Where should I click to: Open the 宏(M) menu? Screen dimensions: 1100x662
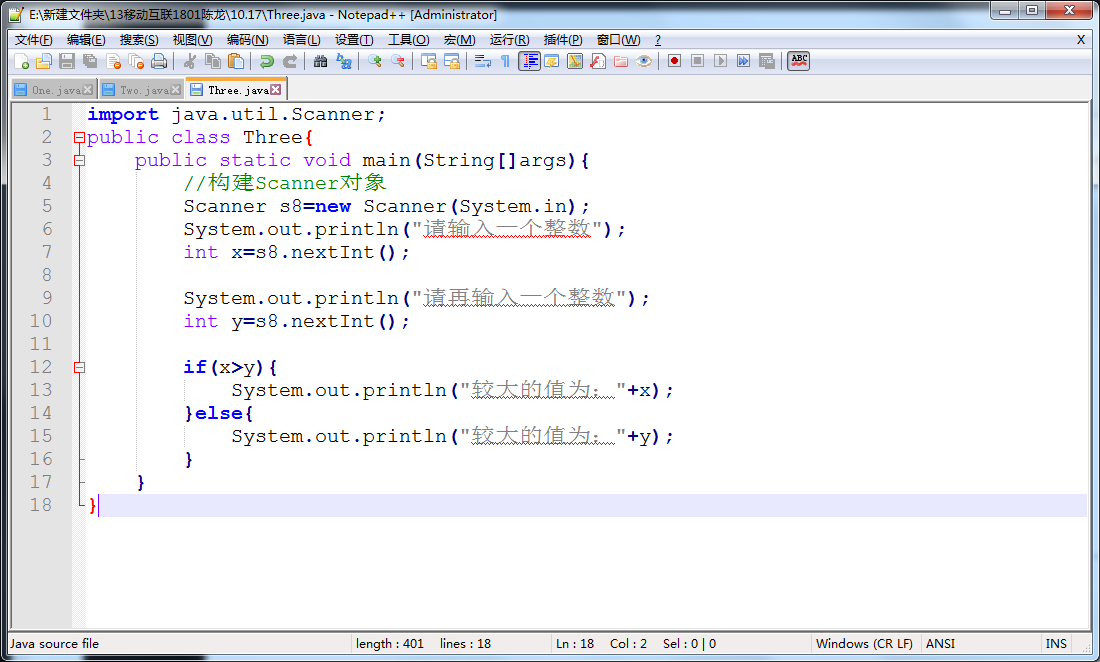[460, 40]
